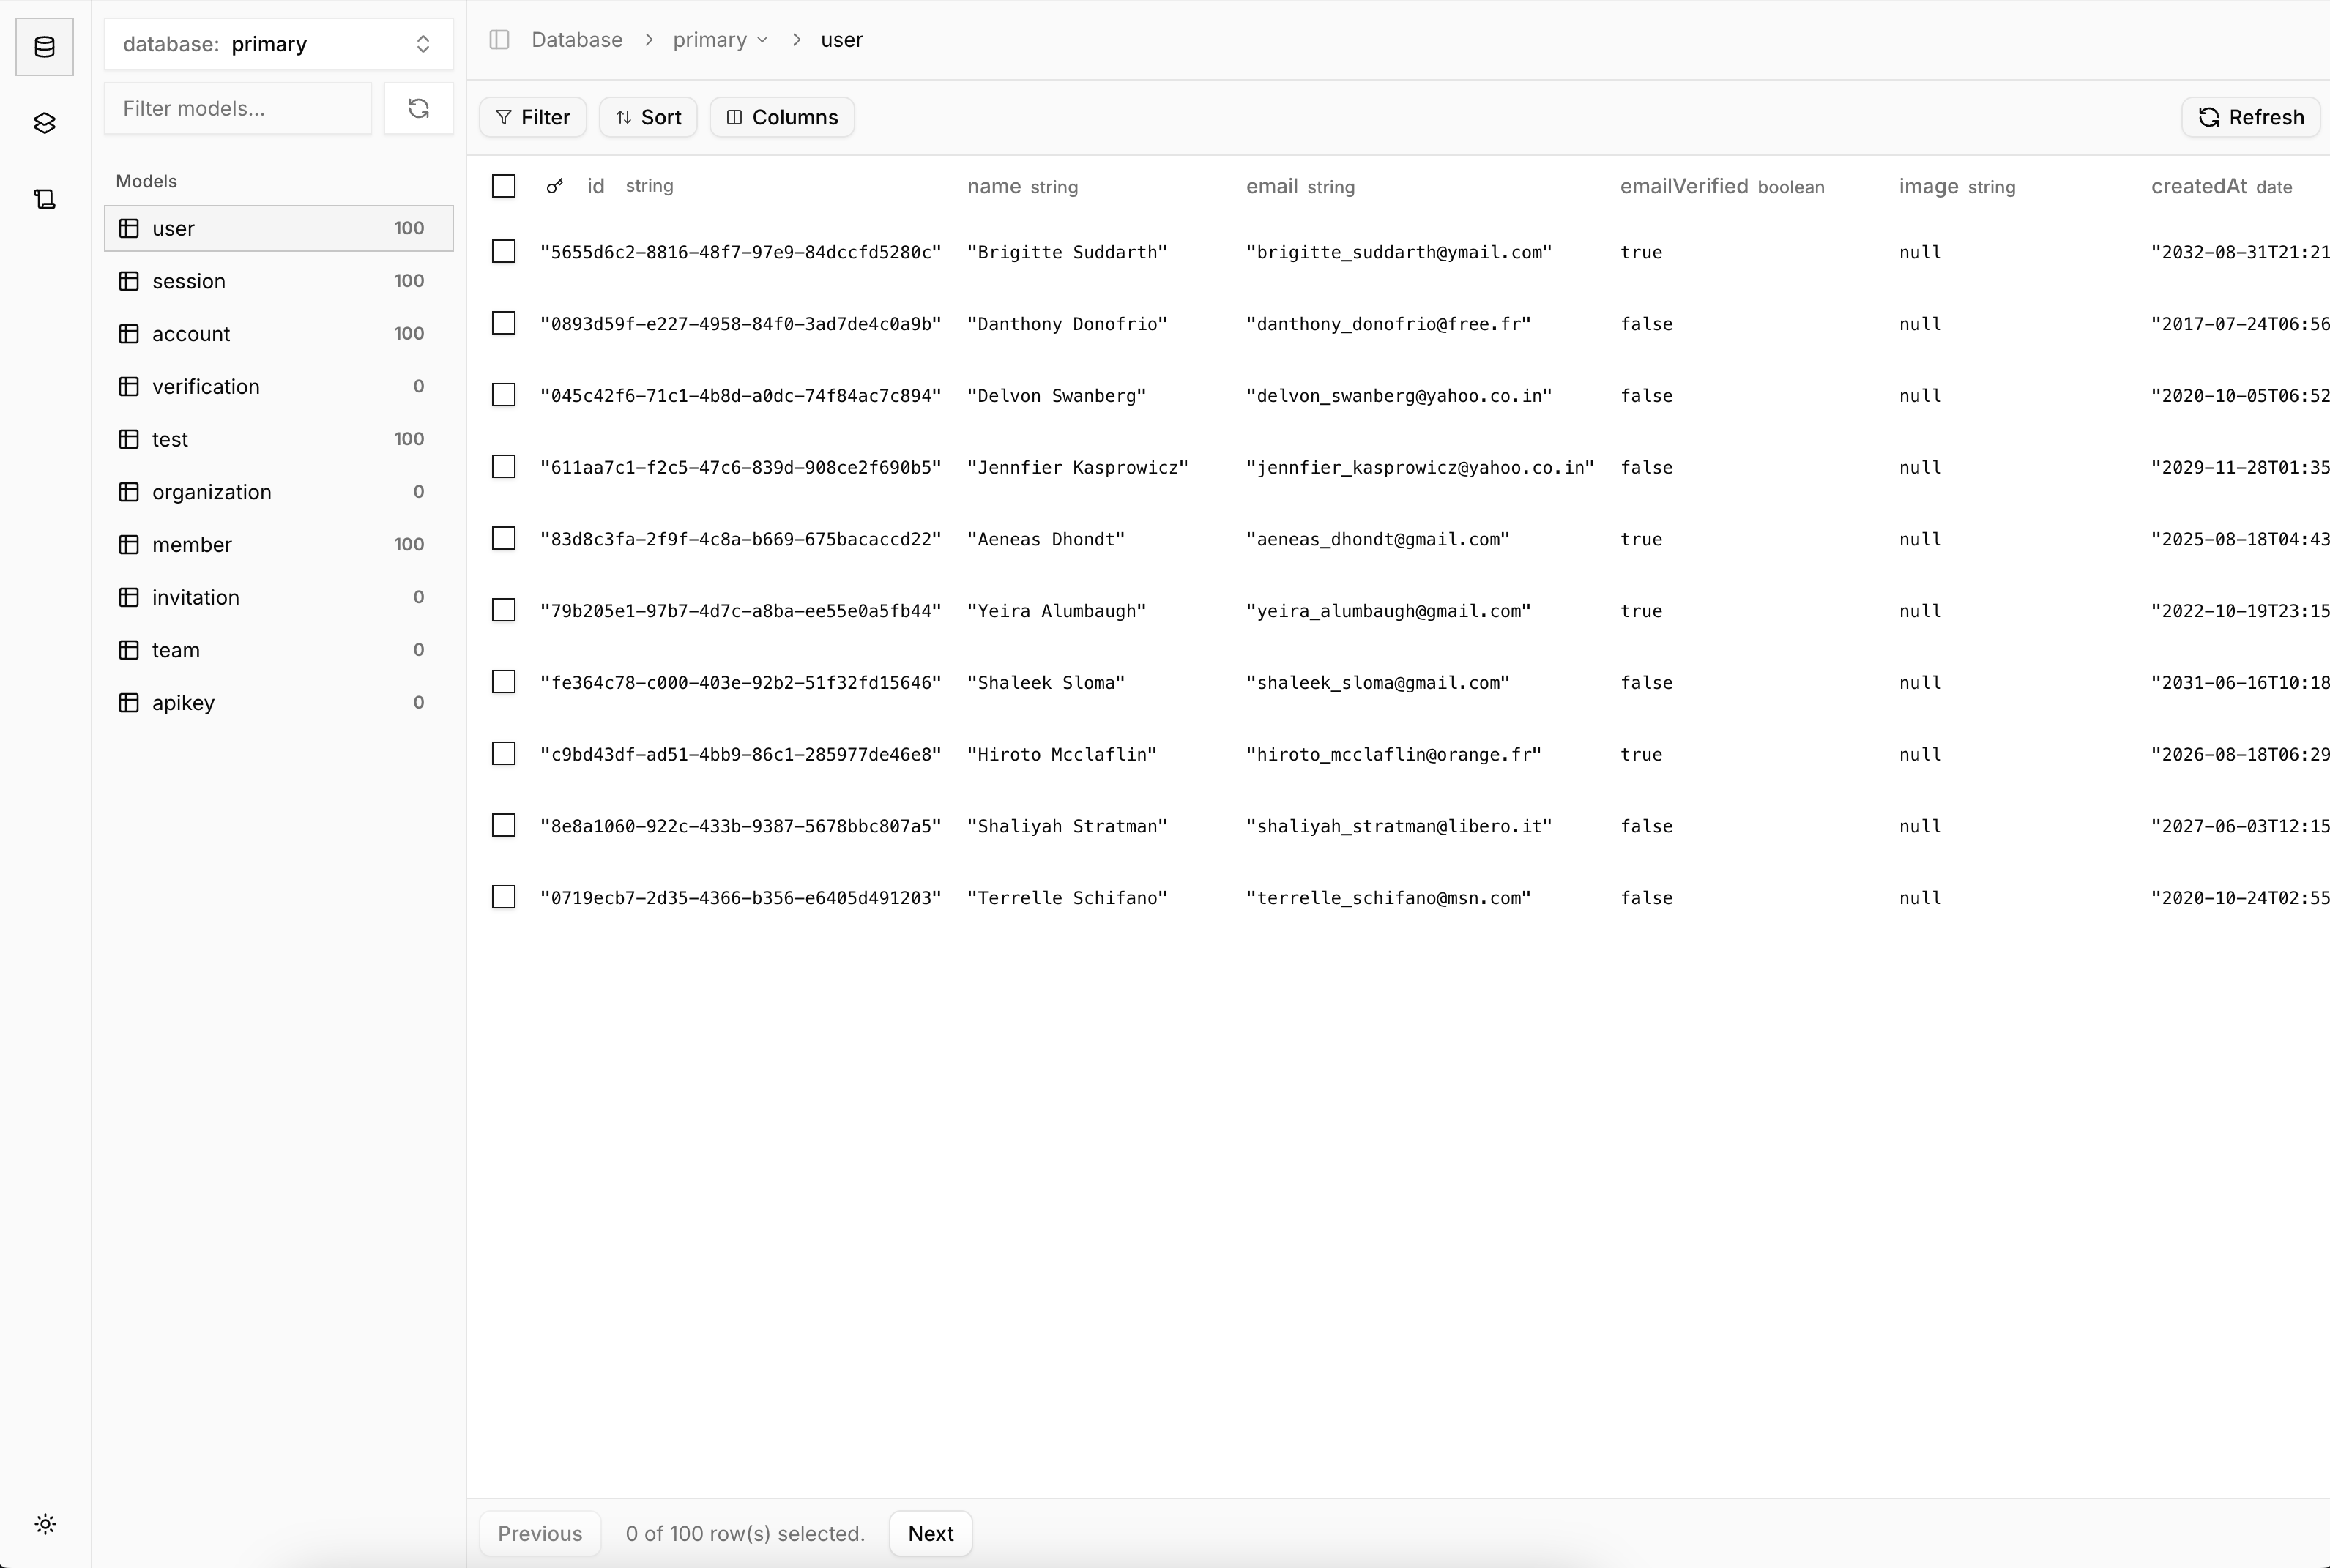Focus the Filter models input

point(238,108)
